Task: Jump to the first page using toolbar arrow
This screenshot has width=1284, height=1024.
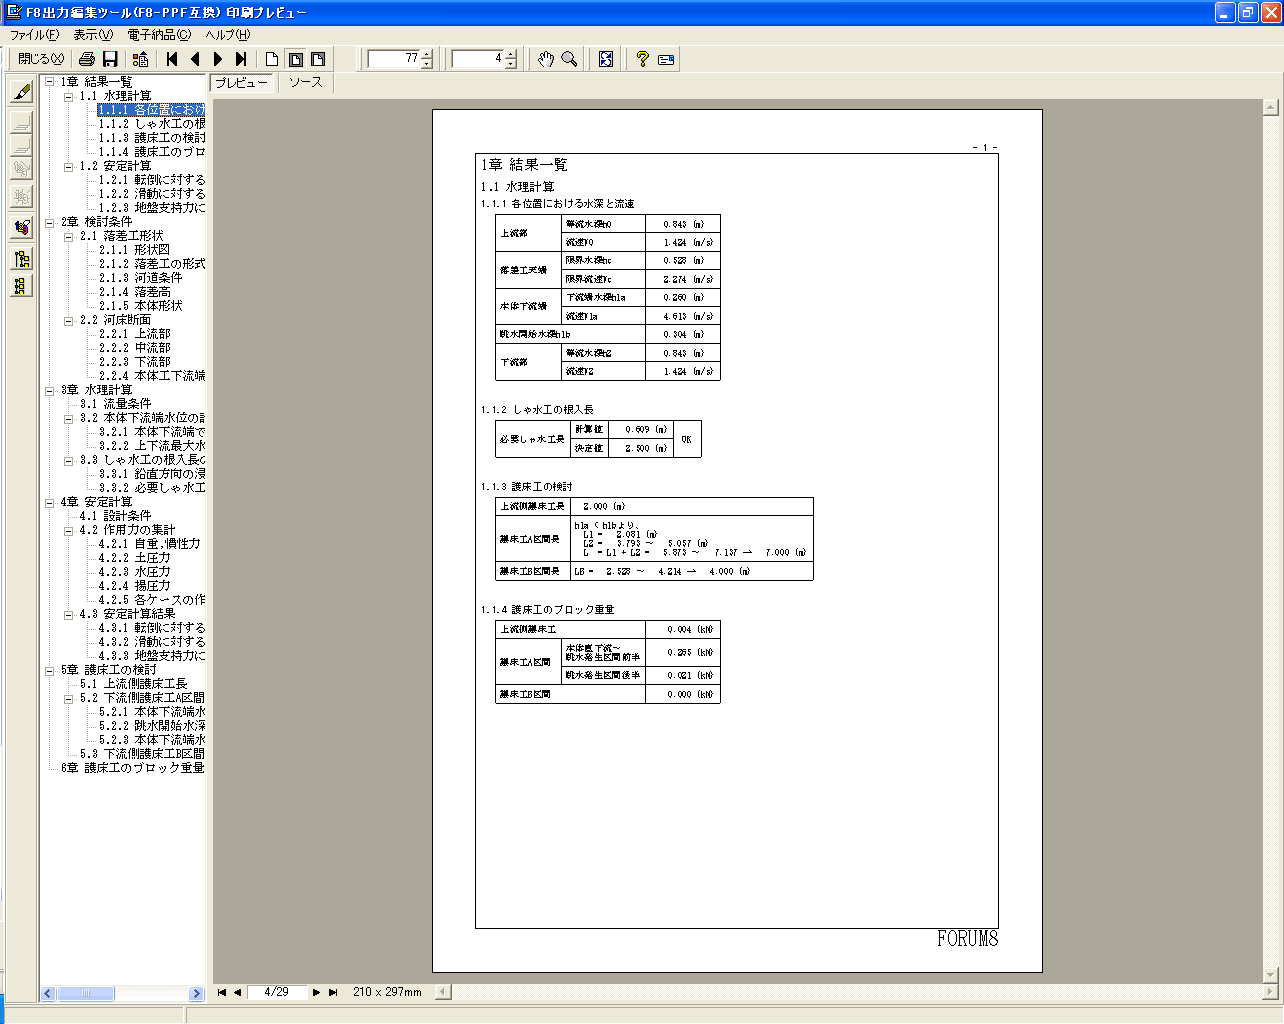Action: [x=172, y=59]
